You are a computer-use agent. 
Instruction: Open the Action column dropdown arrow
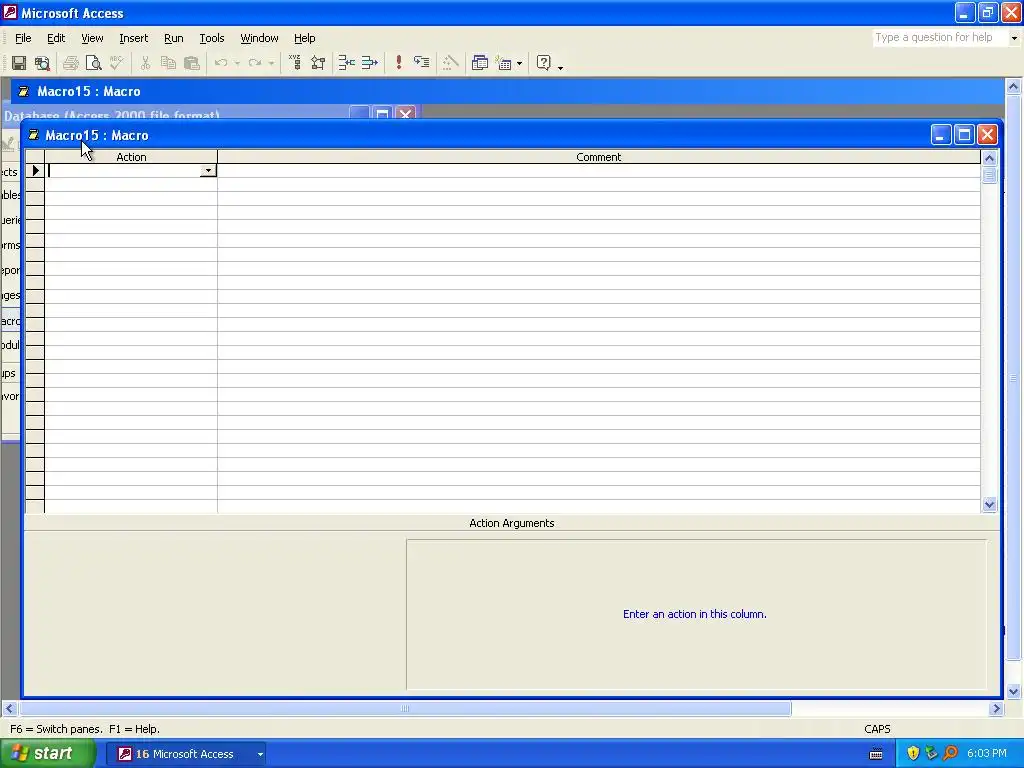(208, 170)
